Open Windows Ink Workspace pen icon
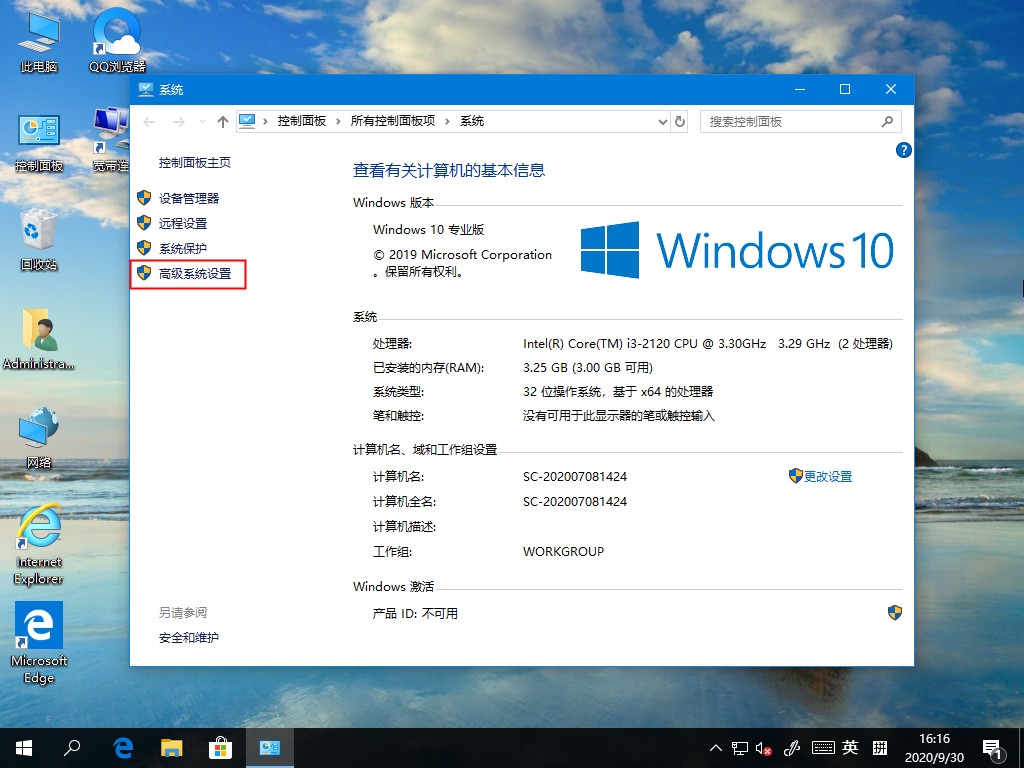Viewport: 1024px width, 768px height. point(793,747)
